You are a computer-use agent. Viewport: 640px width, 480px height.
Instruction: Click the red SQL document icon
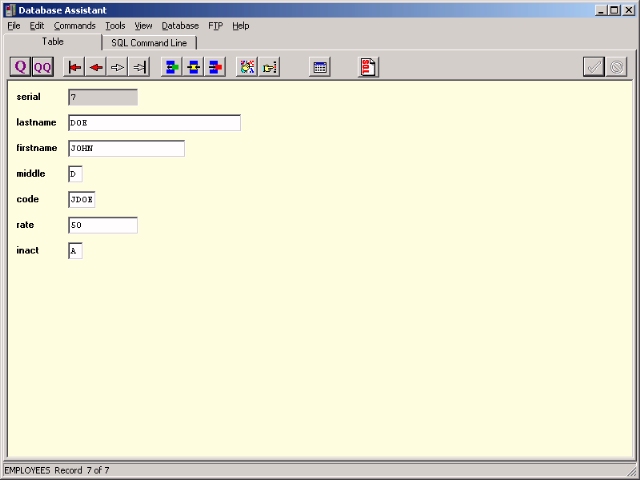pos(368,67)
